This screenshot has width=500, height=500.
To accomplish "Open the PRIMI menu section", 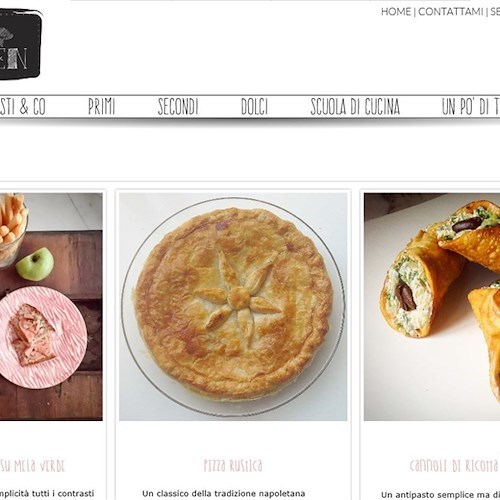I will point(102,107).
